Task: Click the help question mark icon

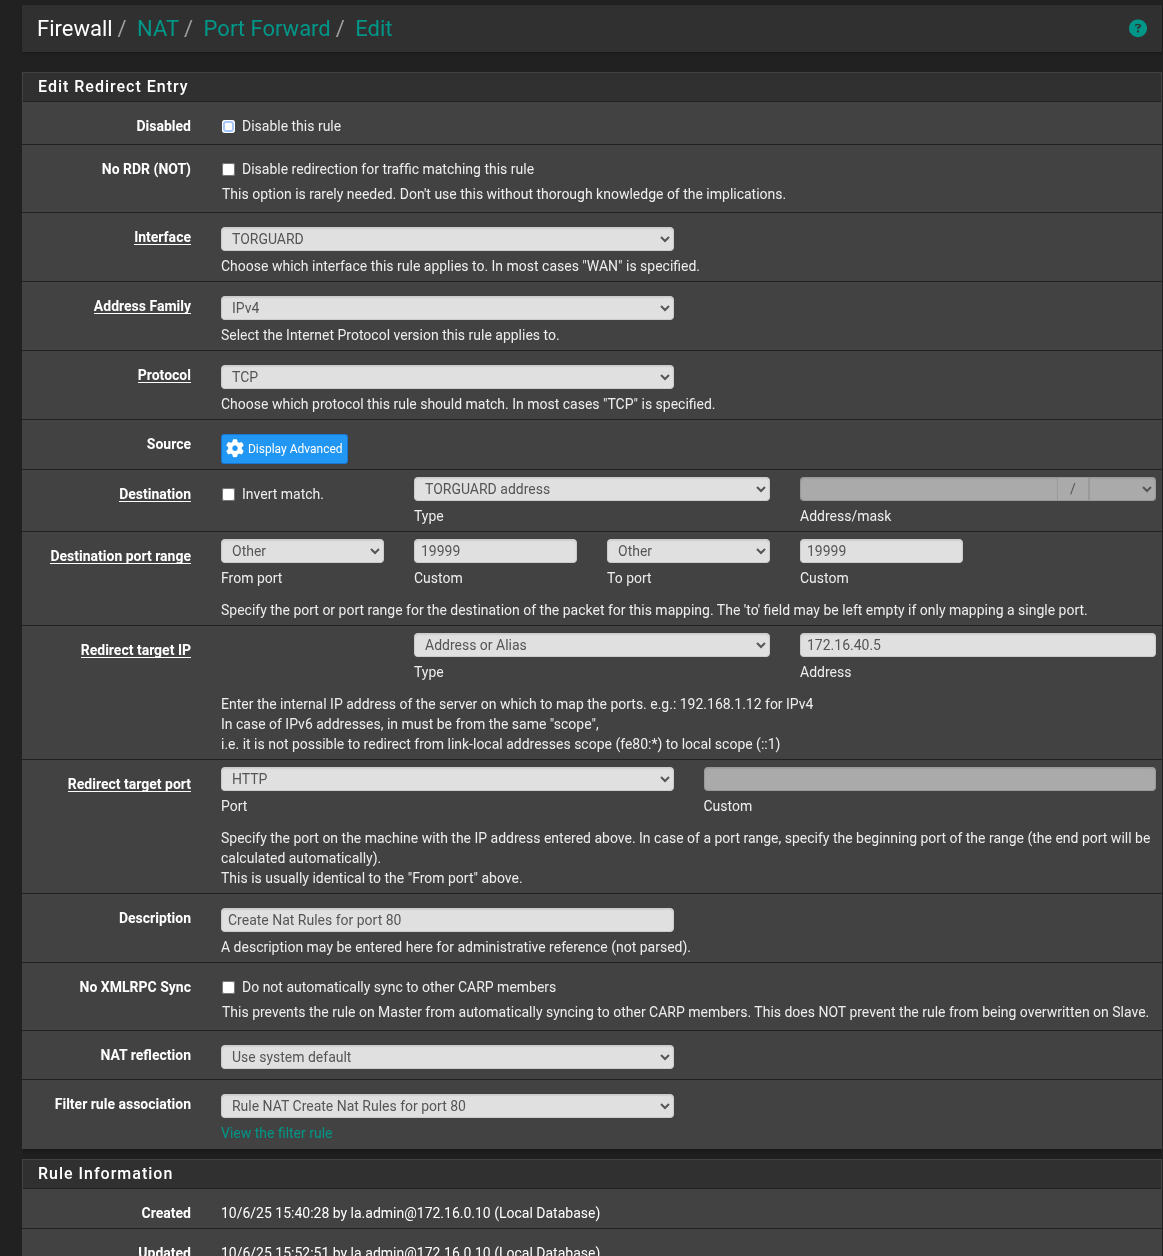Action: click(x=1137, y=28)
